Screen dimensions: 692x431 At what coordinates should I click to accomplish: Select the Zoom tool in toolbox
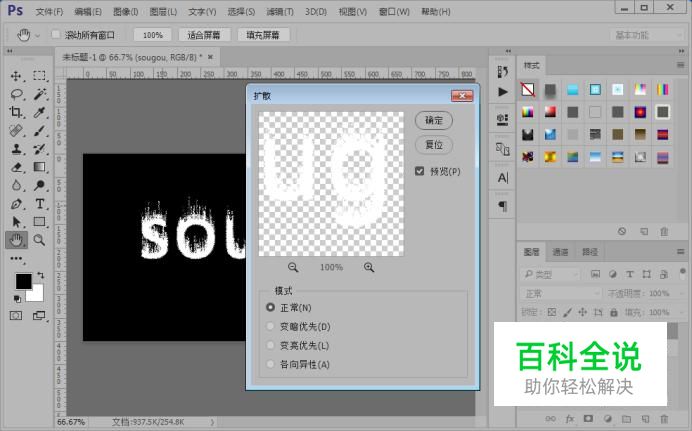(x=39, y=240)
